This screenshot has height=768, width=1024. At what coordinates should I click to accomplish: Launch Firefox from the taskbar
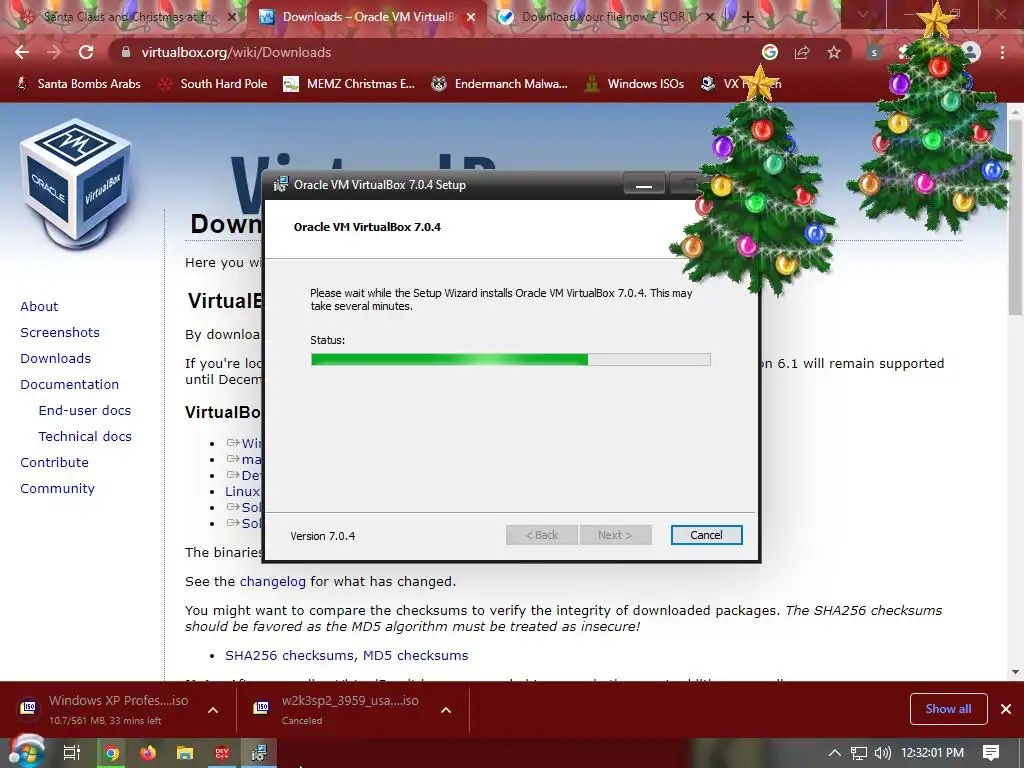[x=148, y=753]
